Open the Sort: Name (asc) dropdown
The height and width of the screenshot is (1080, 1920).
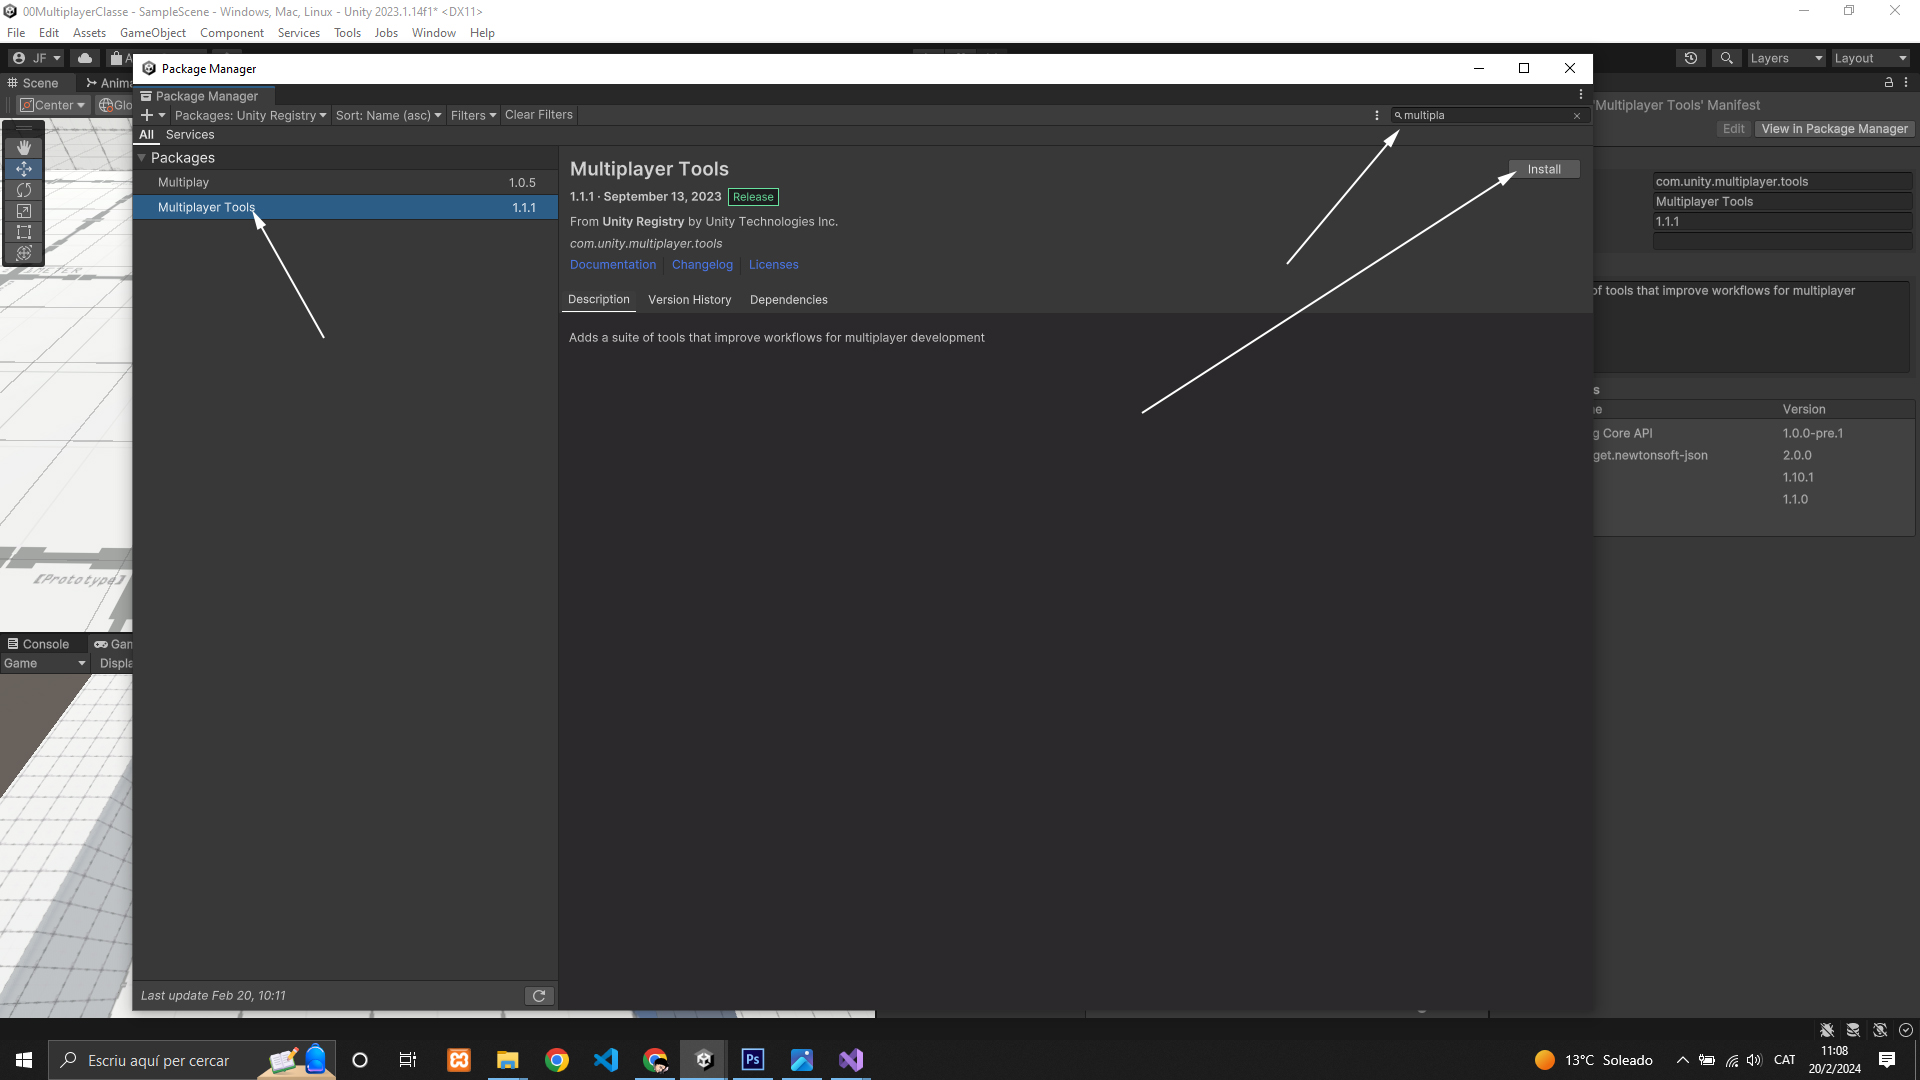[388, 116]
